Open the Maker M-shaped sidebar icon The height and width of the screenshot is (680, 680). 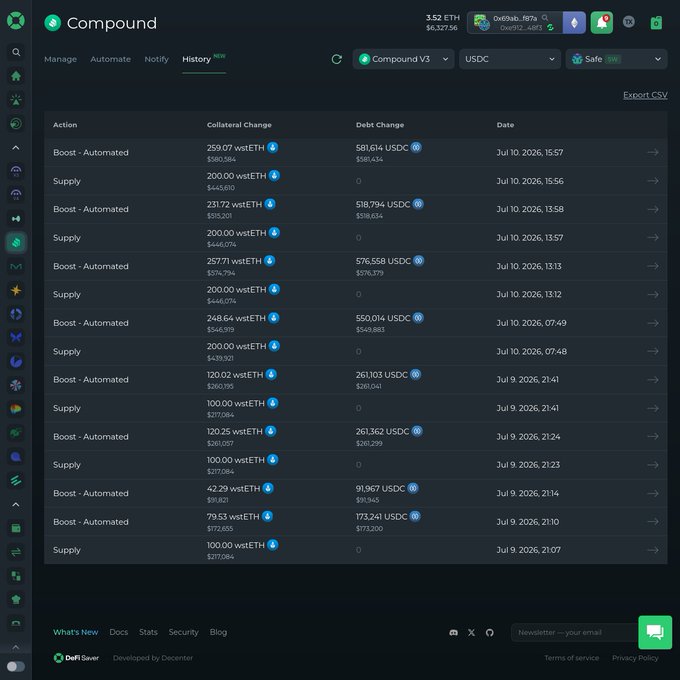pos(16,266)
